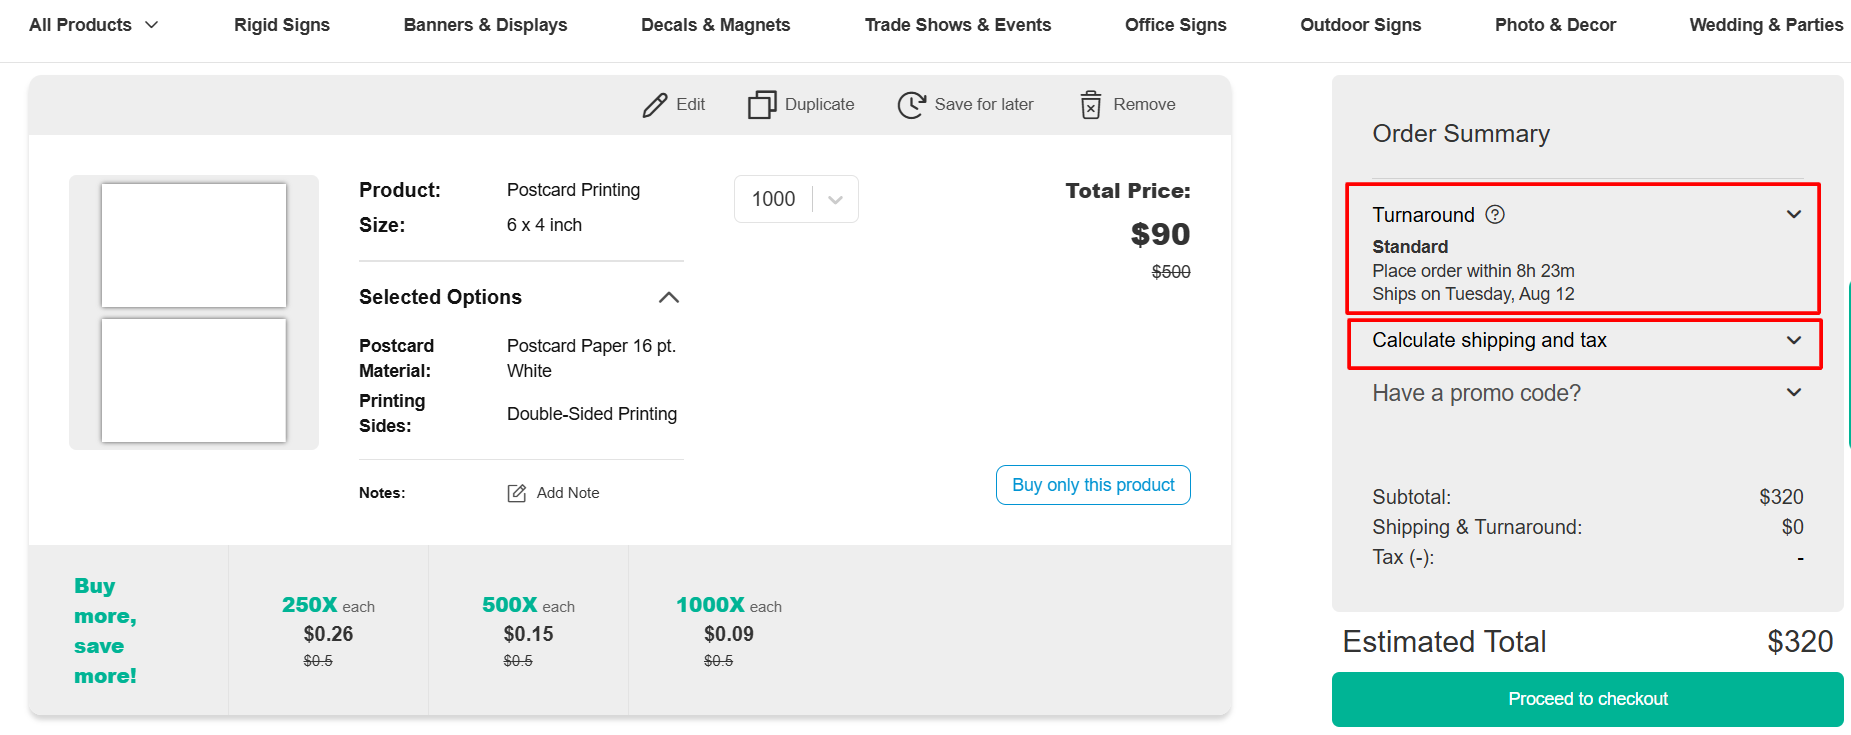The width and height of the screenshot is (1851, 735).
Task: Open Trade Shows & Events menu
Action: (x=957, y=25)
